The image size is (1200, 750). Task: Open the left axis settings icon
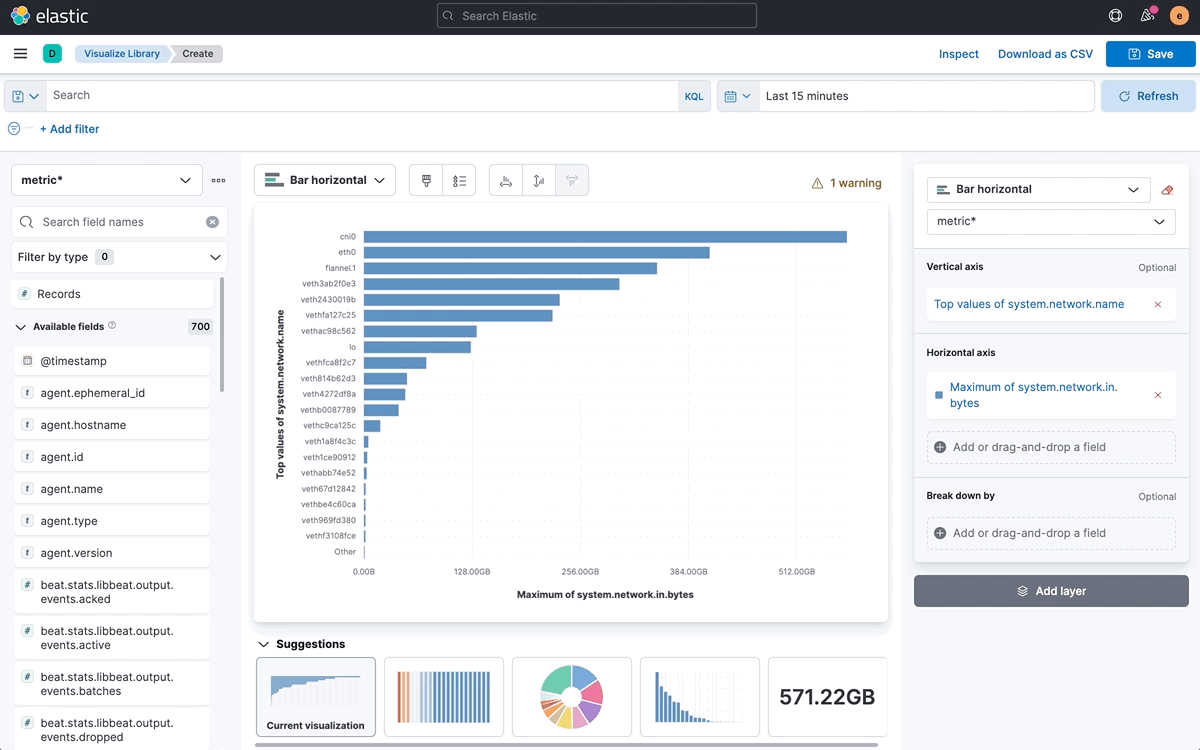coord(539,181)
